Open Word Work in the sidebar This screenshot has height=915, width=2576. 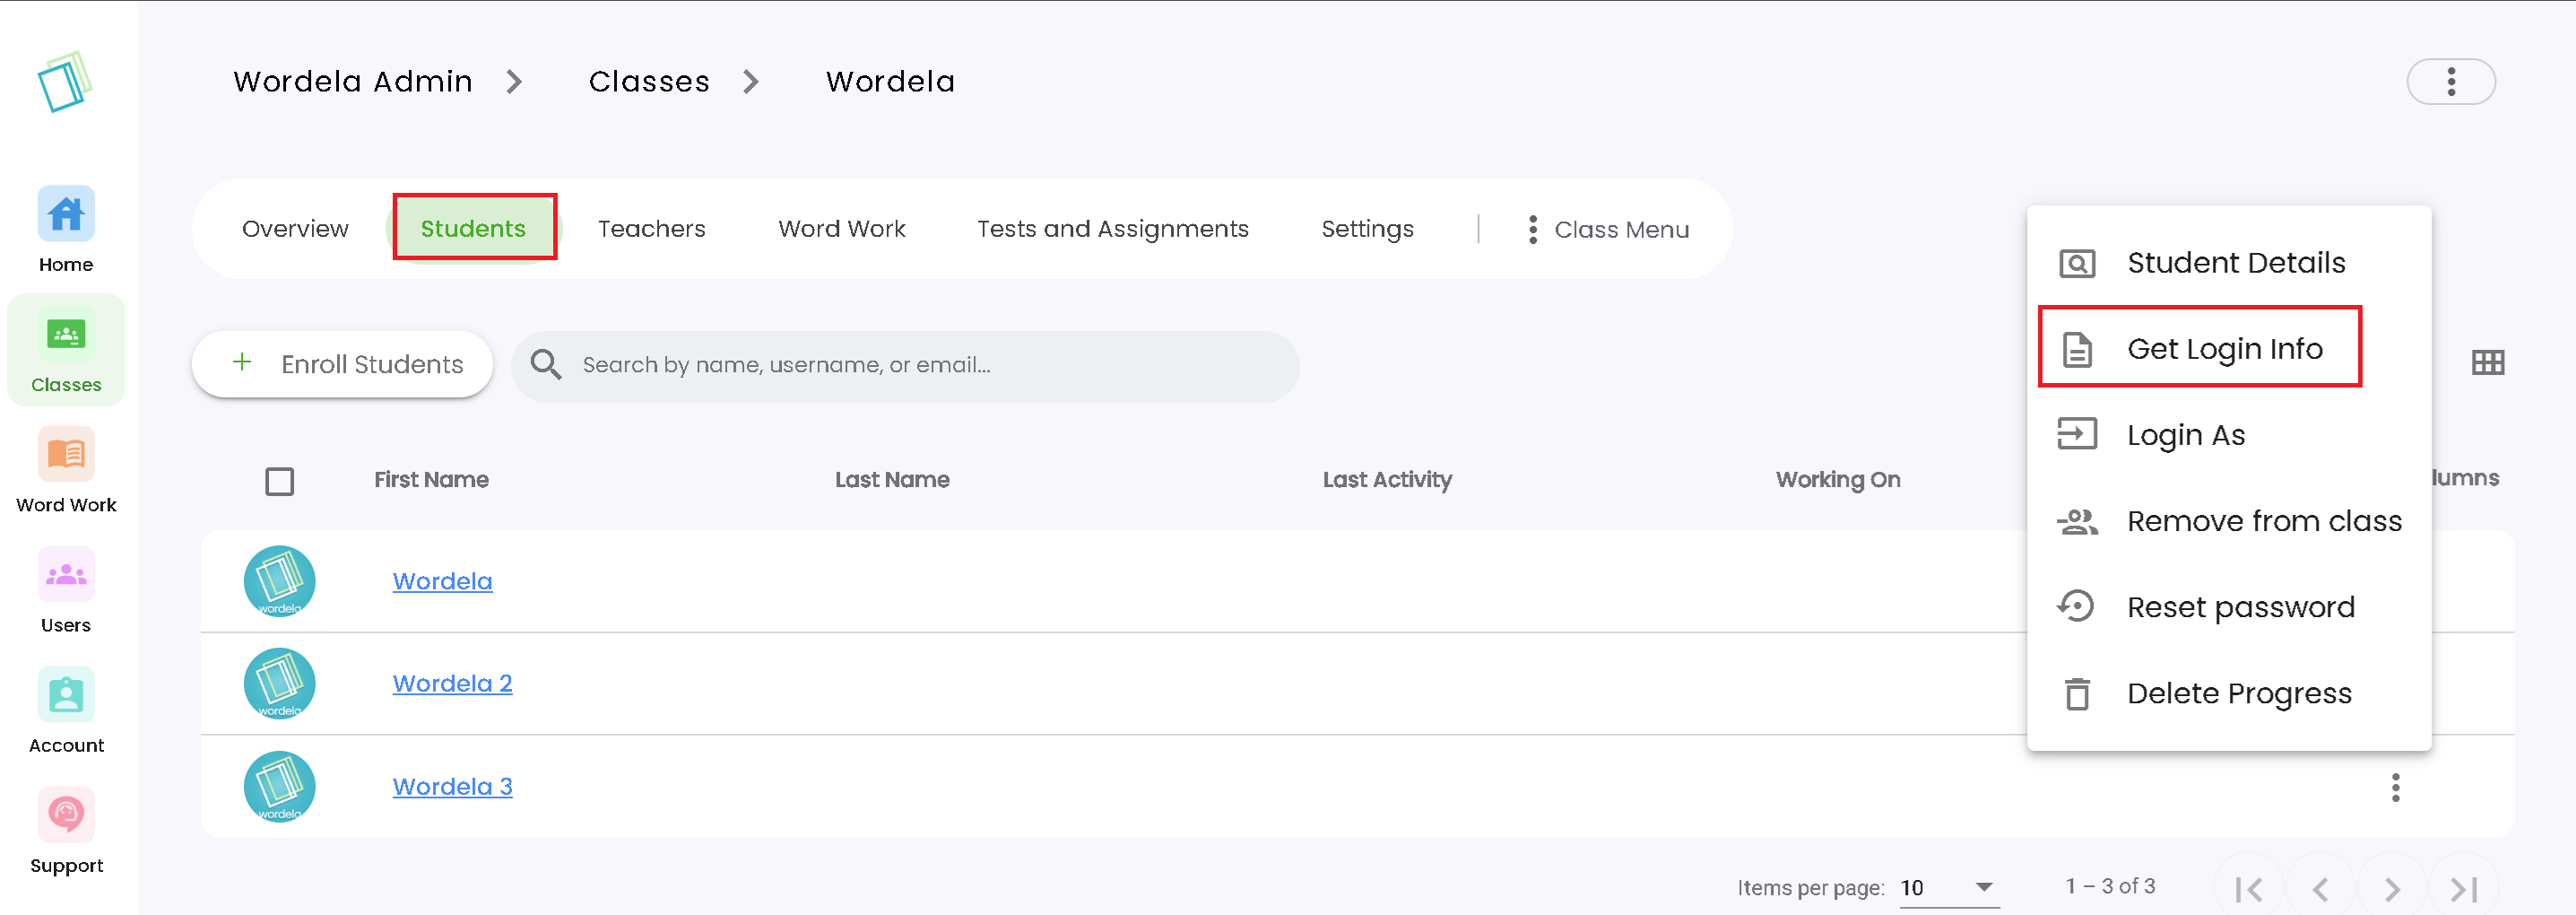point(66,455)
